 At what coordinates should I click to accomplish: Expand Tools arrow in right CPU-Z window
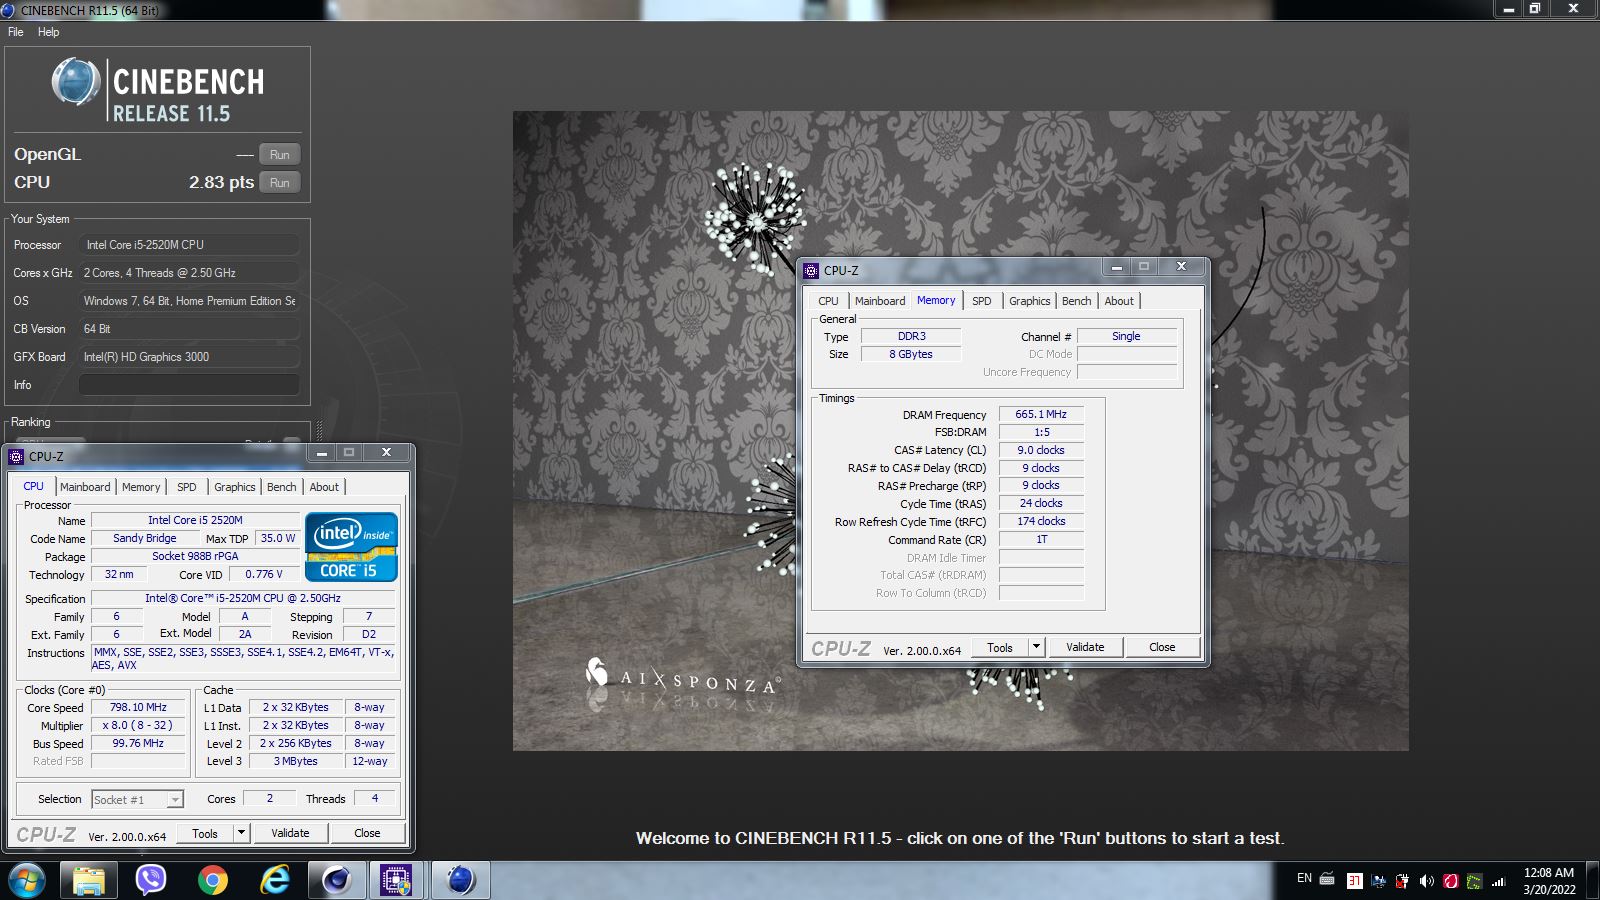tap(1036, 647)
